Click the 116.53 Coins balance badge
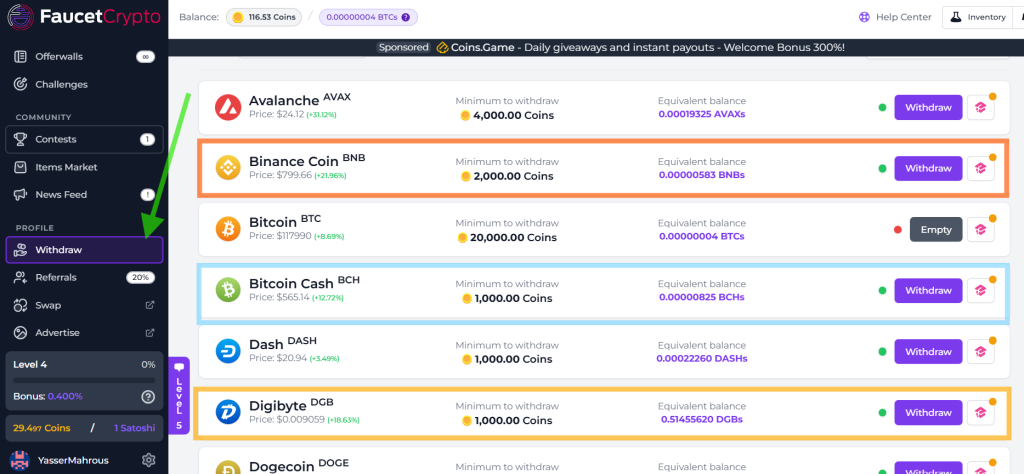Screen dimensions: 1024x474 [264, 17]
